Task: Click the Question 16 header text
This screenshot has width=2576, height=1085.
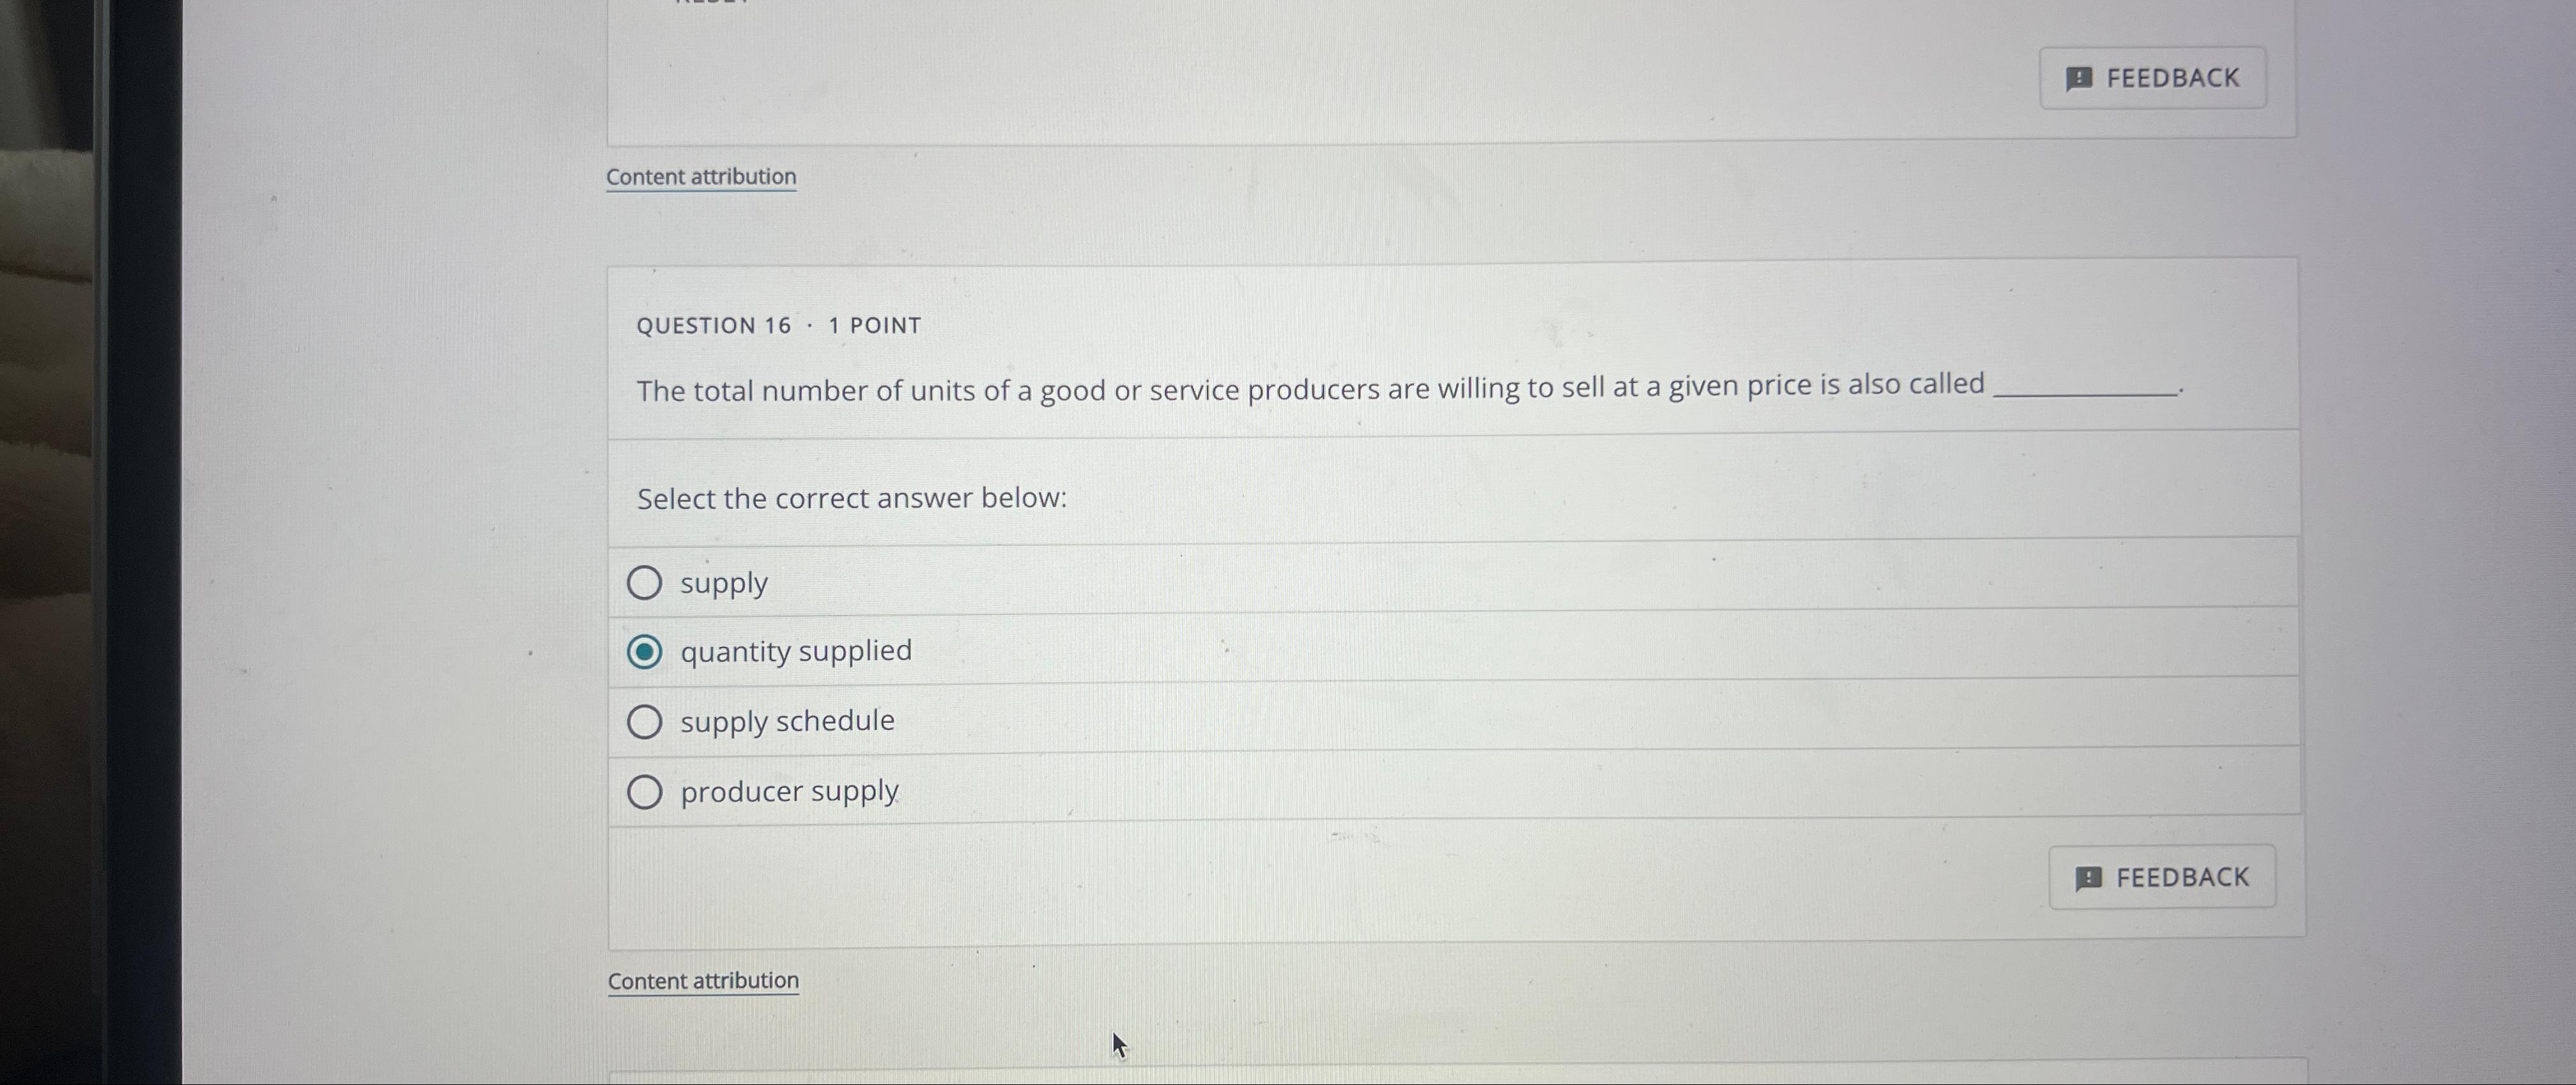Action: (714, 324)
